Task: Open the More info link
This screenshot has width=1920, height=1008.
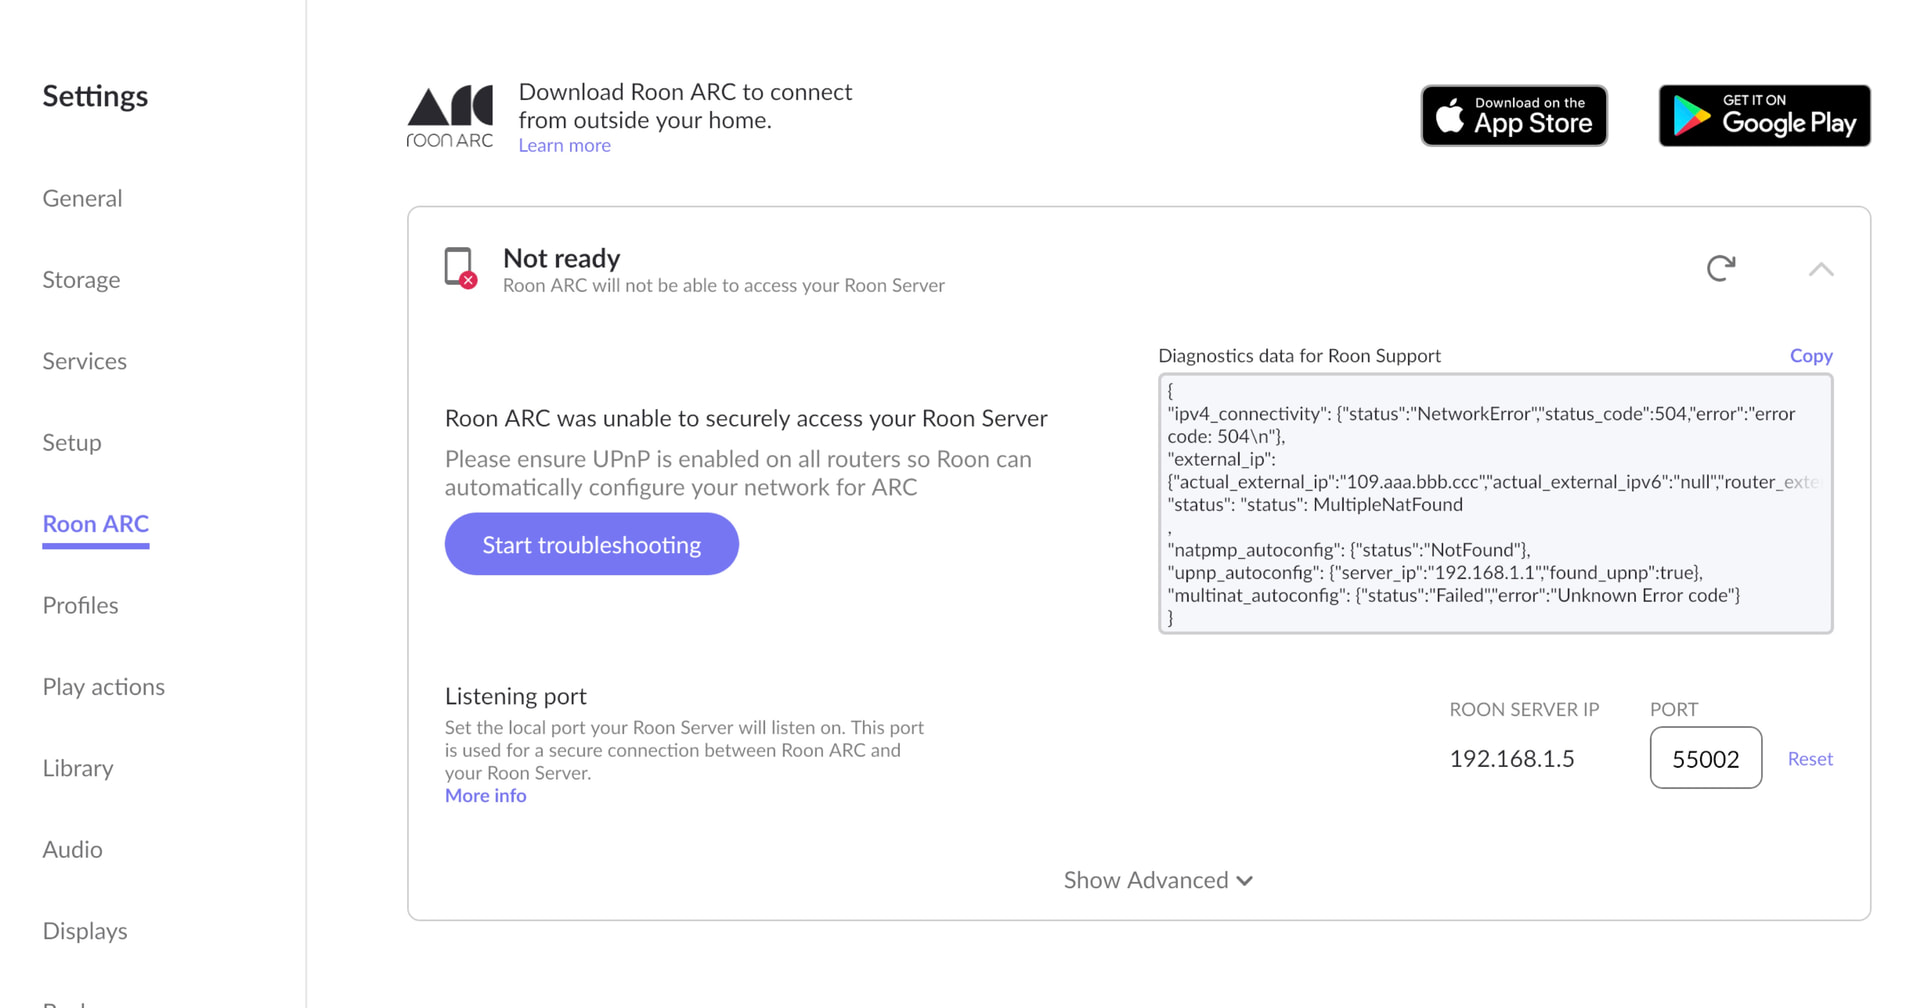Action: coord(485,796)
